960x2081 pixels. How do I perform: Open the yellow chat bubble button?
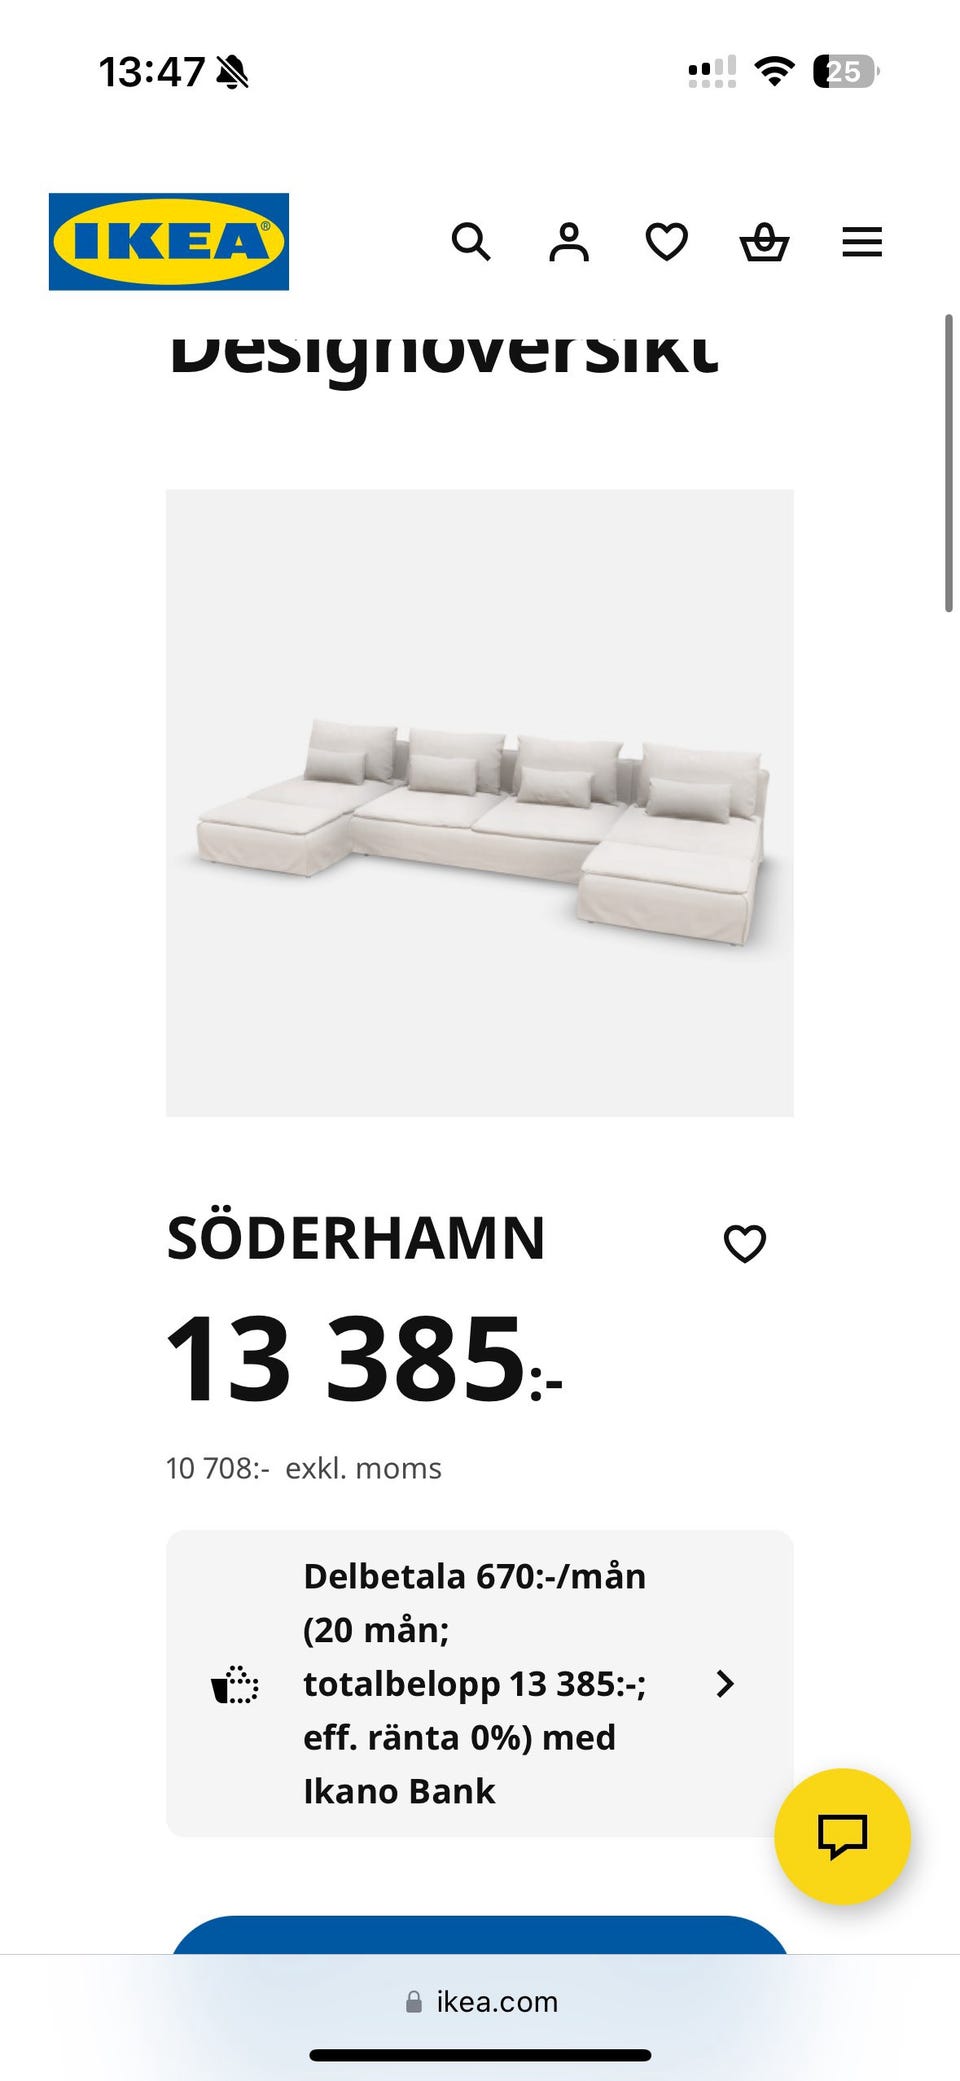tap(842, 1836)
